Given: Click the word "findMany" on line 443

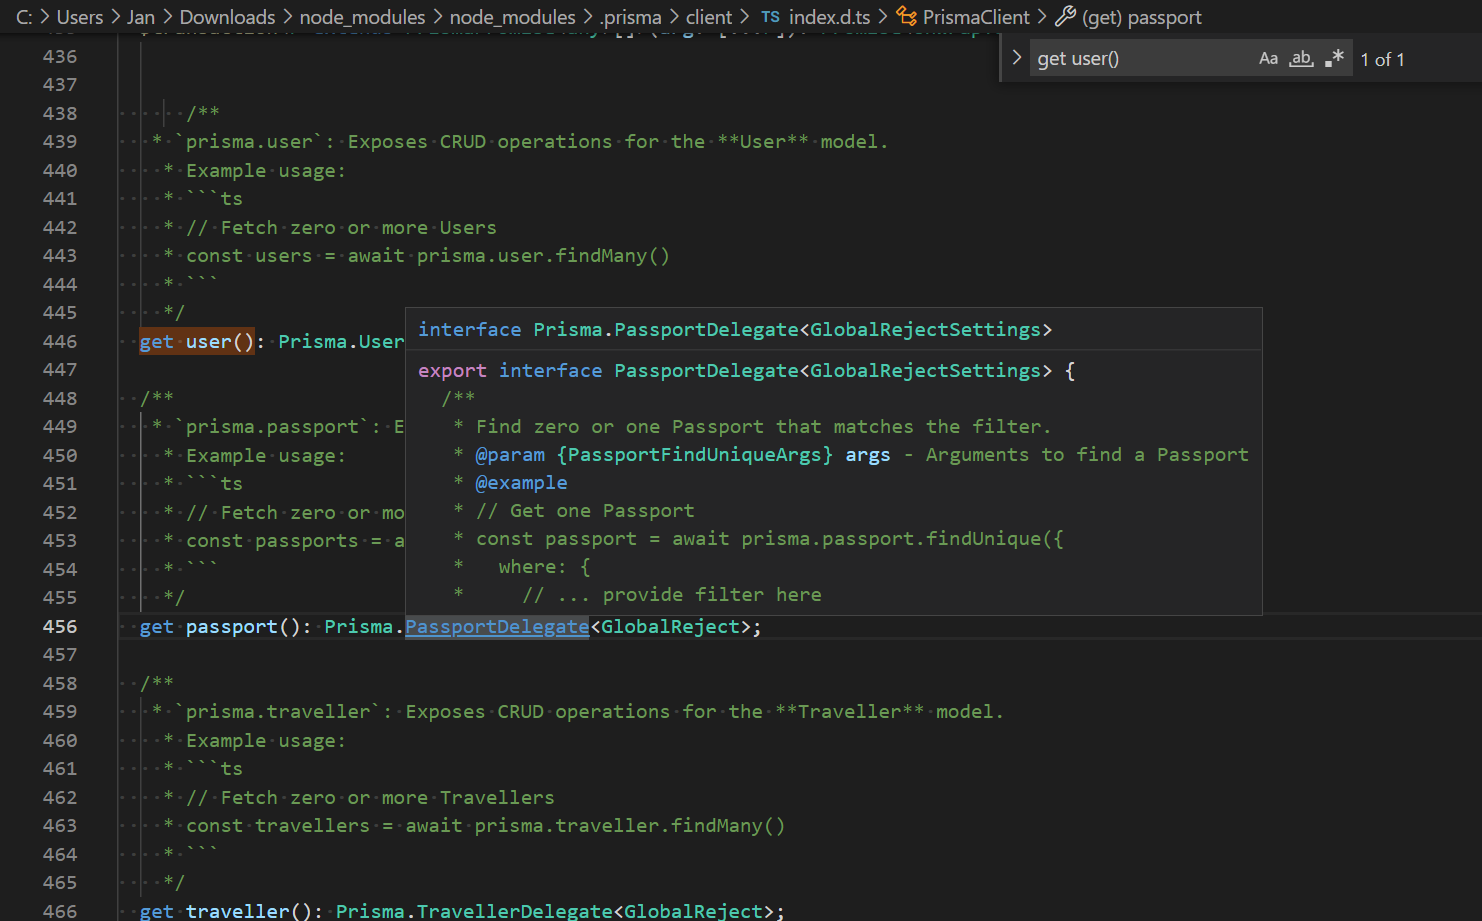Looking at the screenshot, I should (615, 255).
